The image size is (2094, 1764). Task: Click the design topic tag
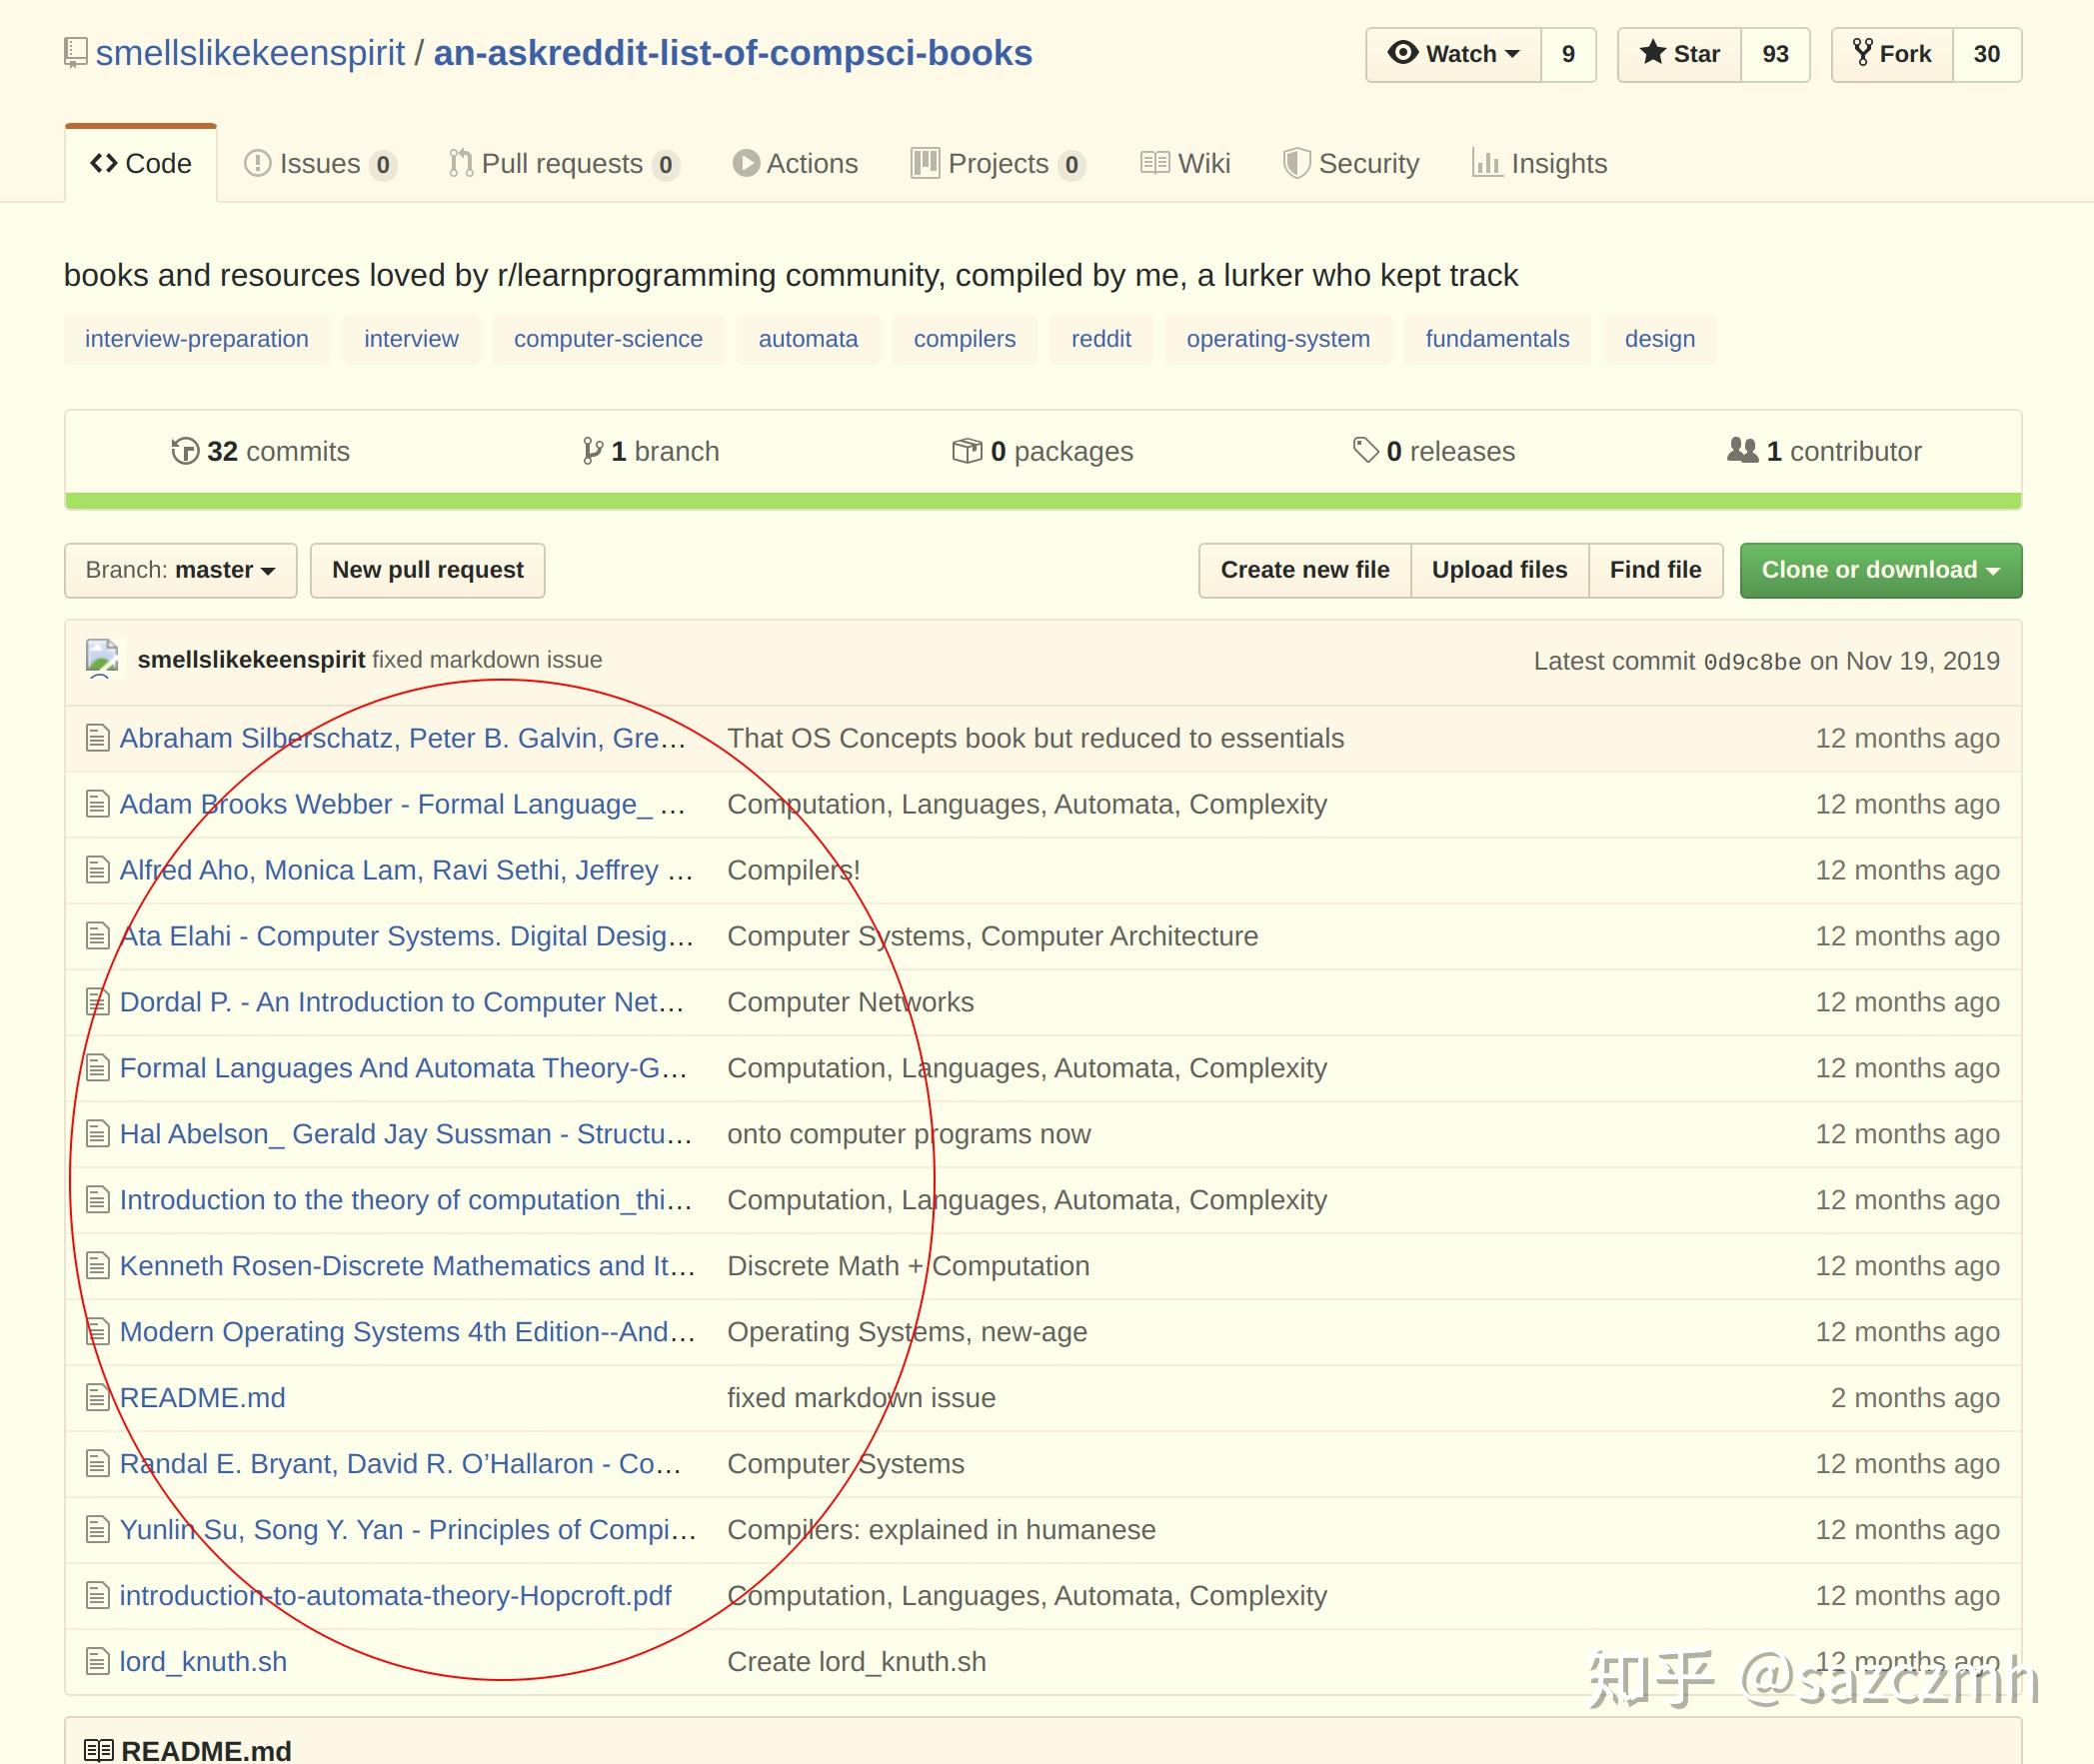coord(1660,339)
